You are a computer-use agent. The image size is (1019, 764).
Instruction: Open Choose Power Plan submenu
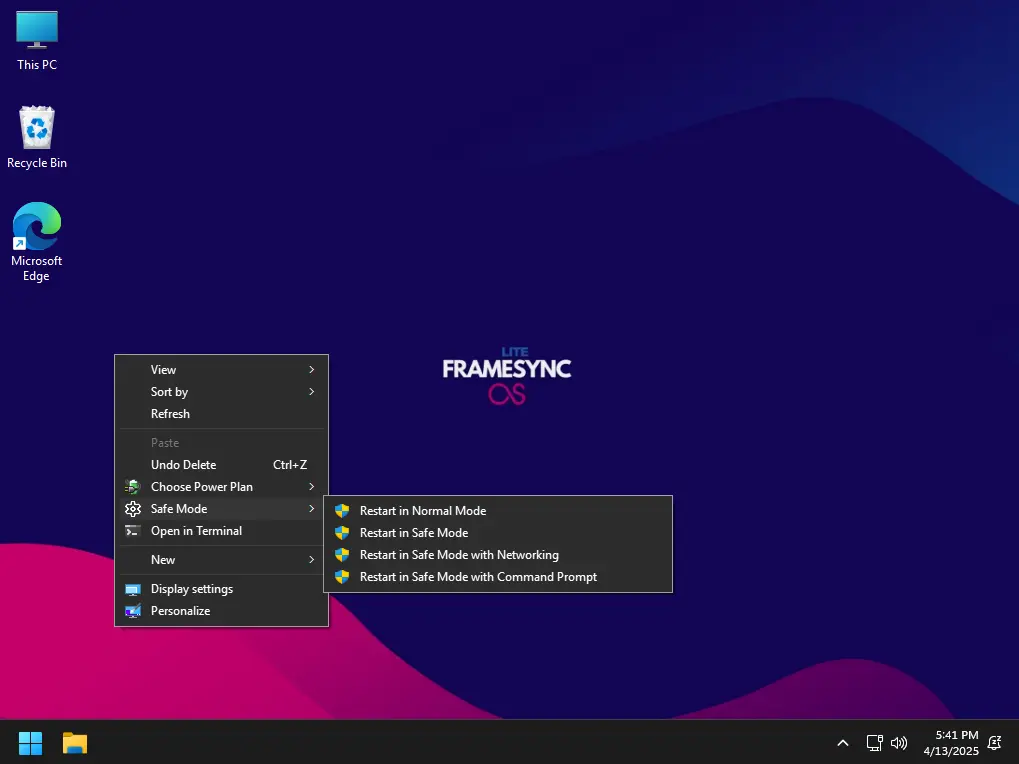tap(222, 487)
